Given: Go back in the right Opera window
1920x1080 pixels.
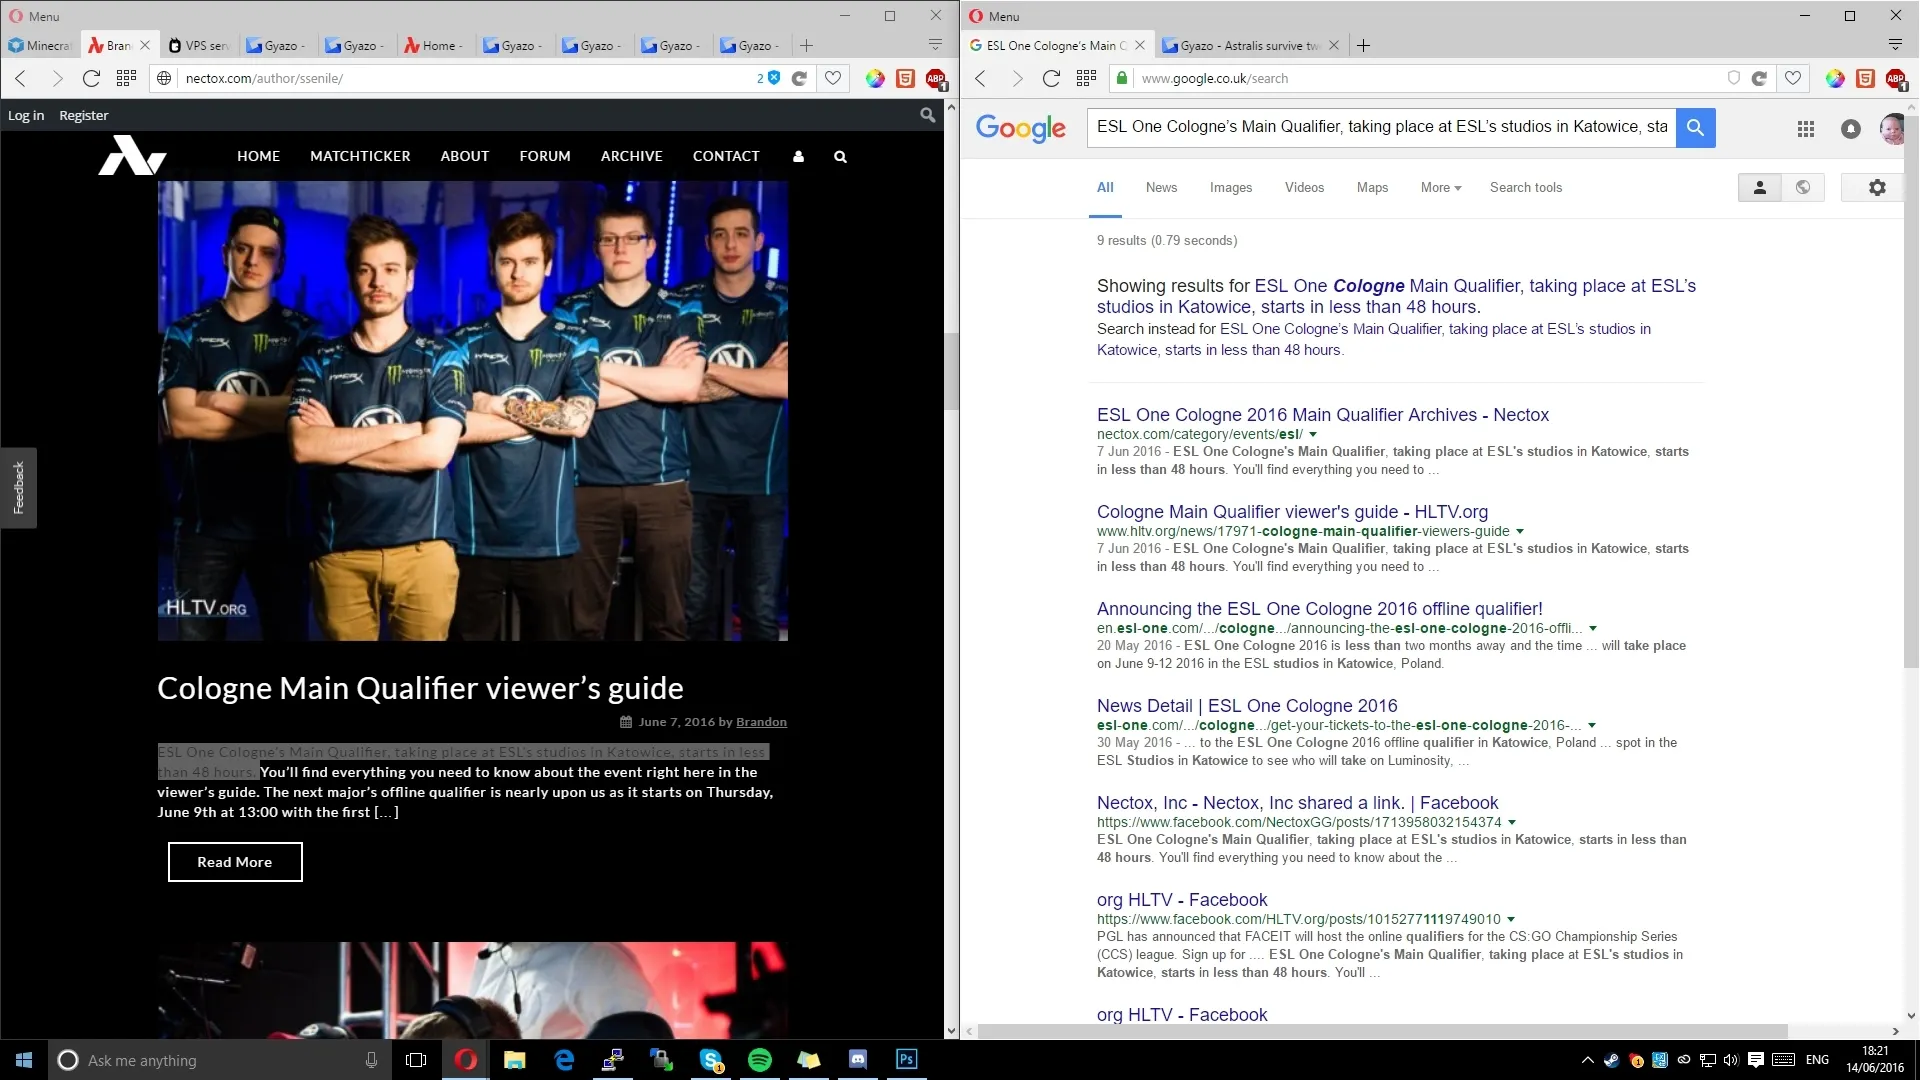Looking at the screenshot, I should [981, 78].
